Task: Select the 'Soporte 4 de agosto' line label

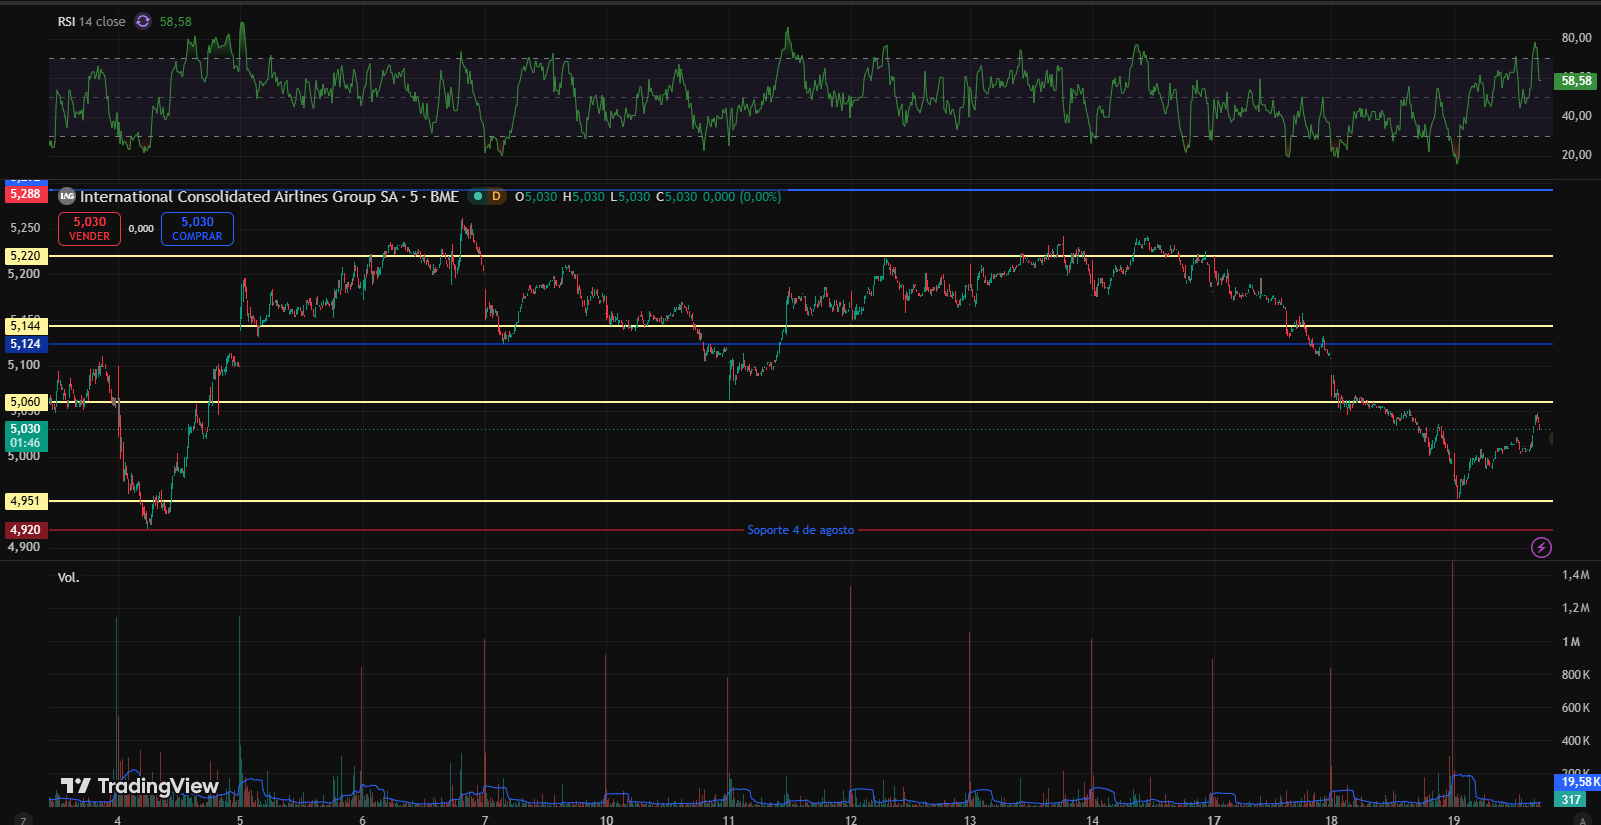Action: (801, 530)
